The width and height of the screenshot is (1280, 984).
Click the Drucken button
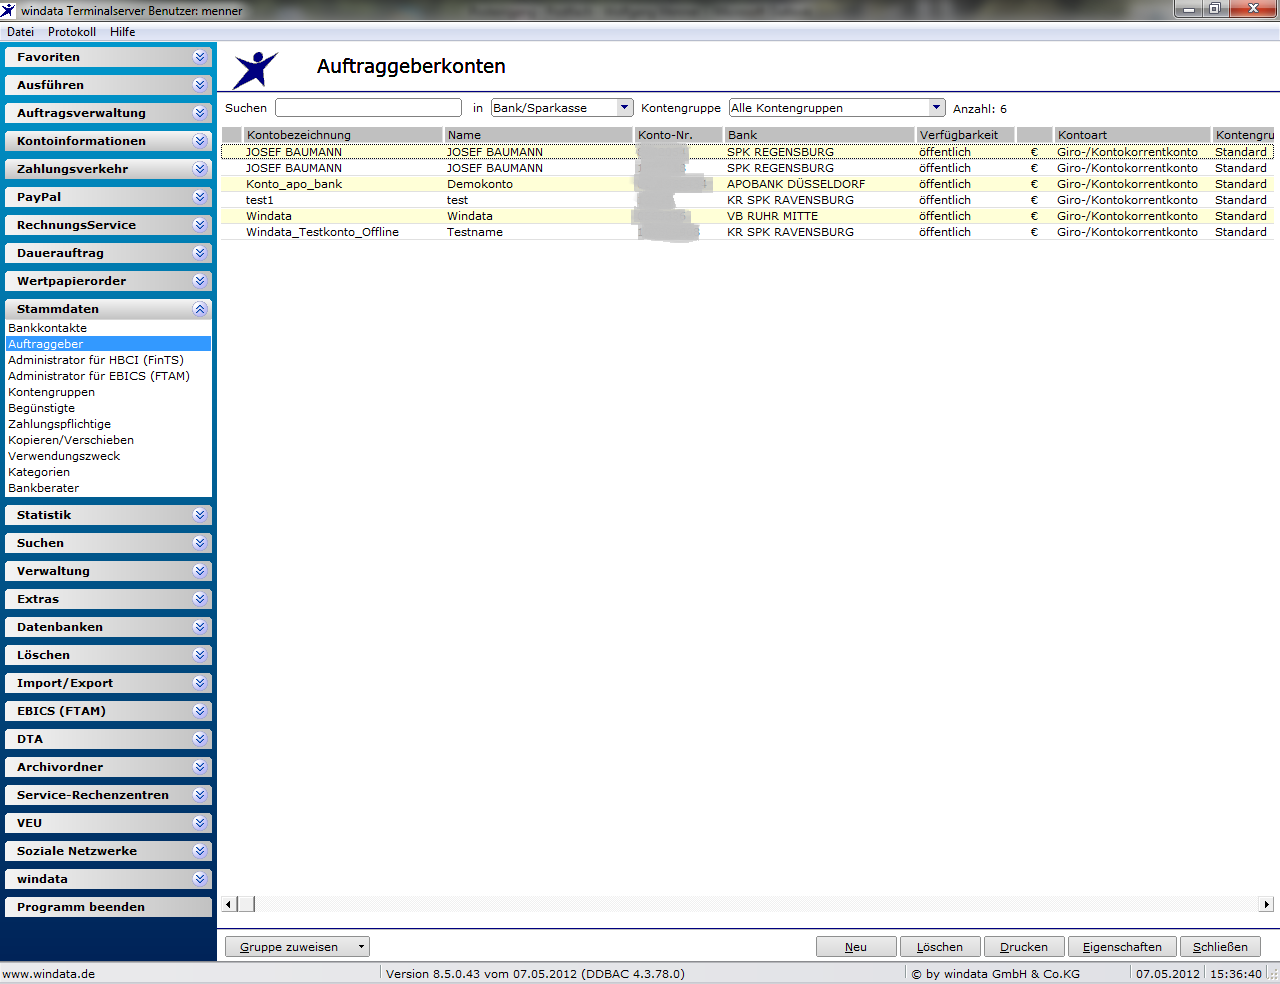pos(1024,947)
